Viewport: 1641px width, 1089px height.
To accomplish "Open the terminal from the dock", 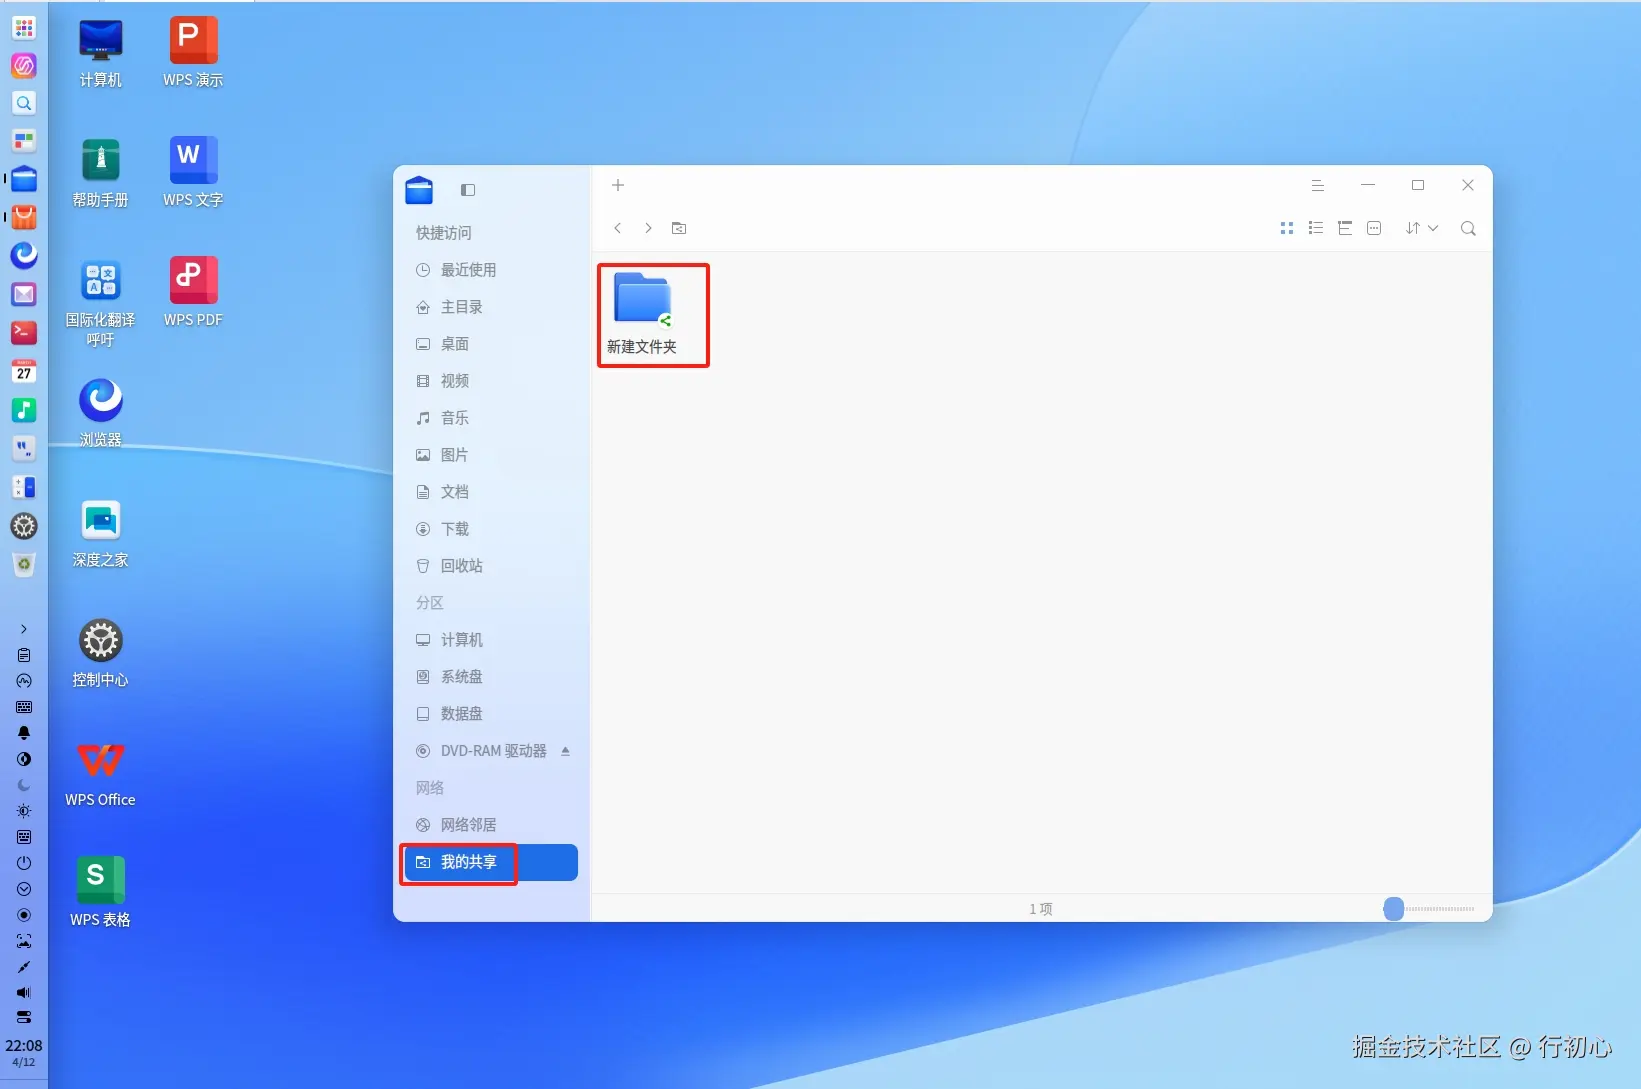I will (24, 332).
